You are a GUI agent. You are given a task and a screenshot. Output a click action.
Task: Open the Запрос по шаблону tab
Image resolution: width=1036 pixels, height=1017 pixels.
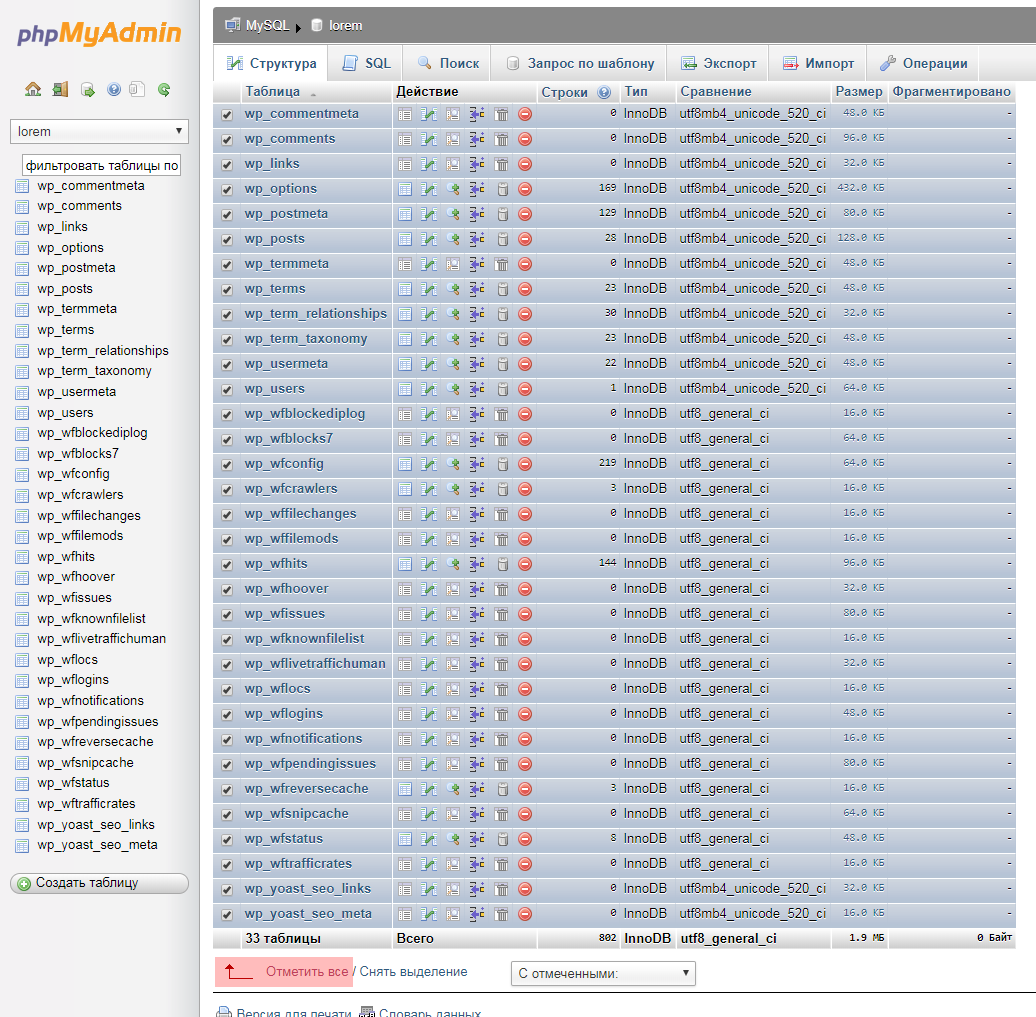coord(580,63)
